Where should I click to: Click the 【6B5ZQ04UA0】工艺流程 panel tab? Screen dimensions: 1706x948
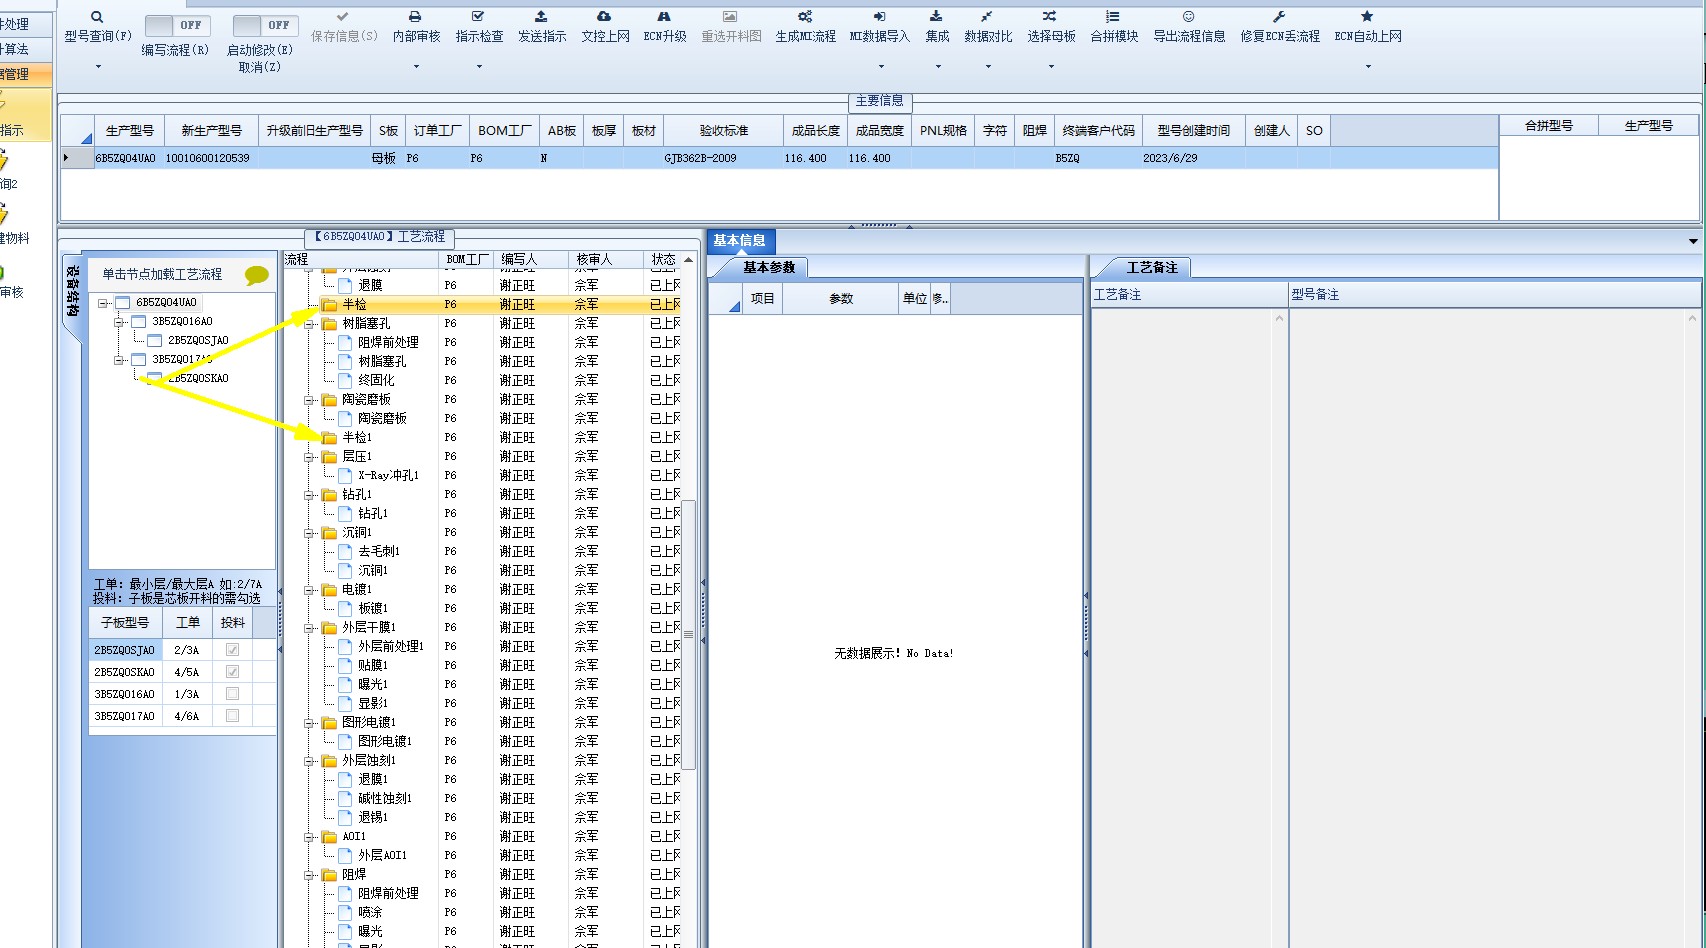click(x=379, y=237)
